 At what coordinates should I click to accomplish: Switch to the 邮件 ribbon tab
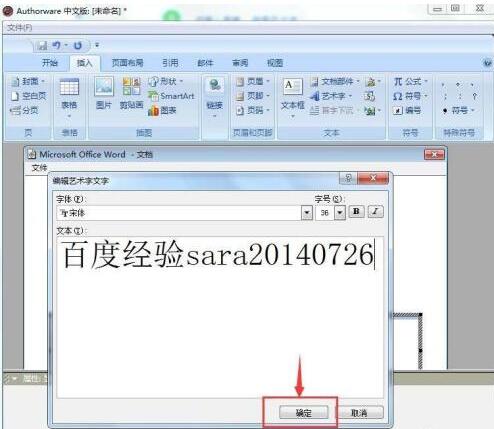pyautogui.click(x=205, y=62)
